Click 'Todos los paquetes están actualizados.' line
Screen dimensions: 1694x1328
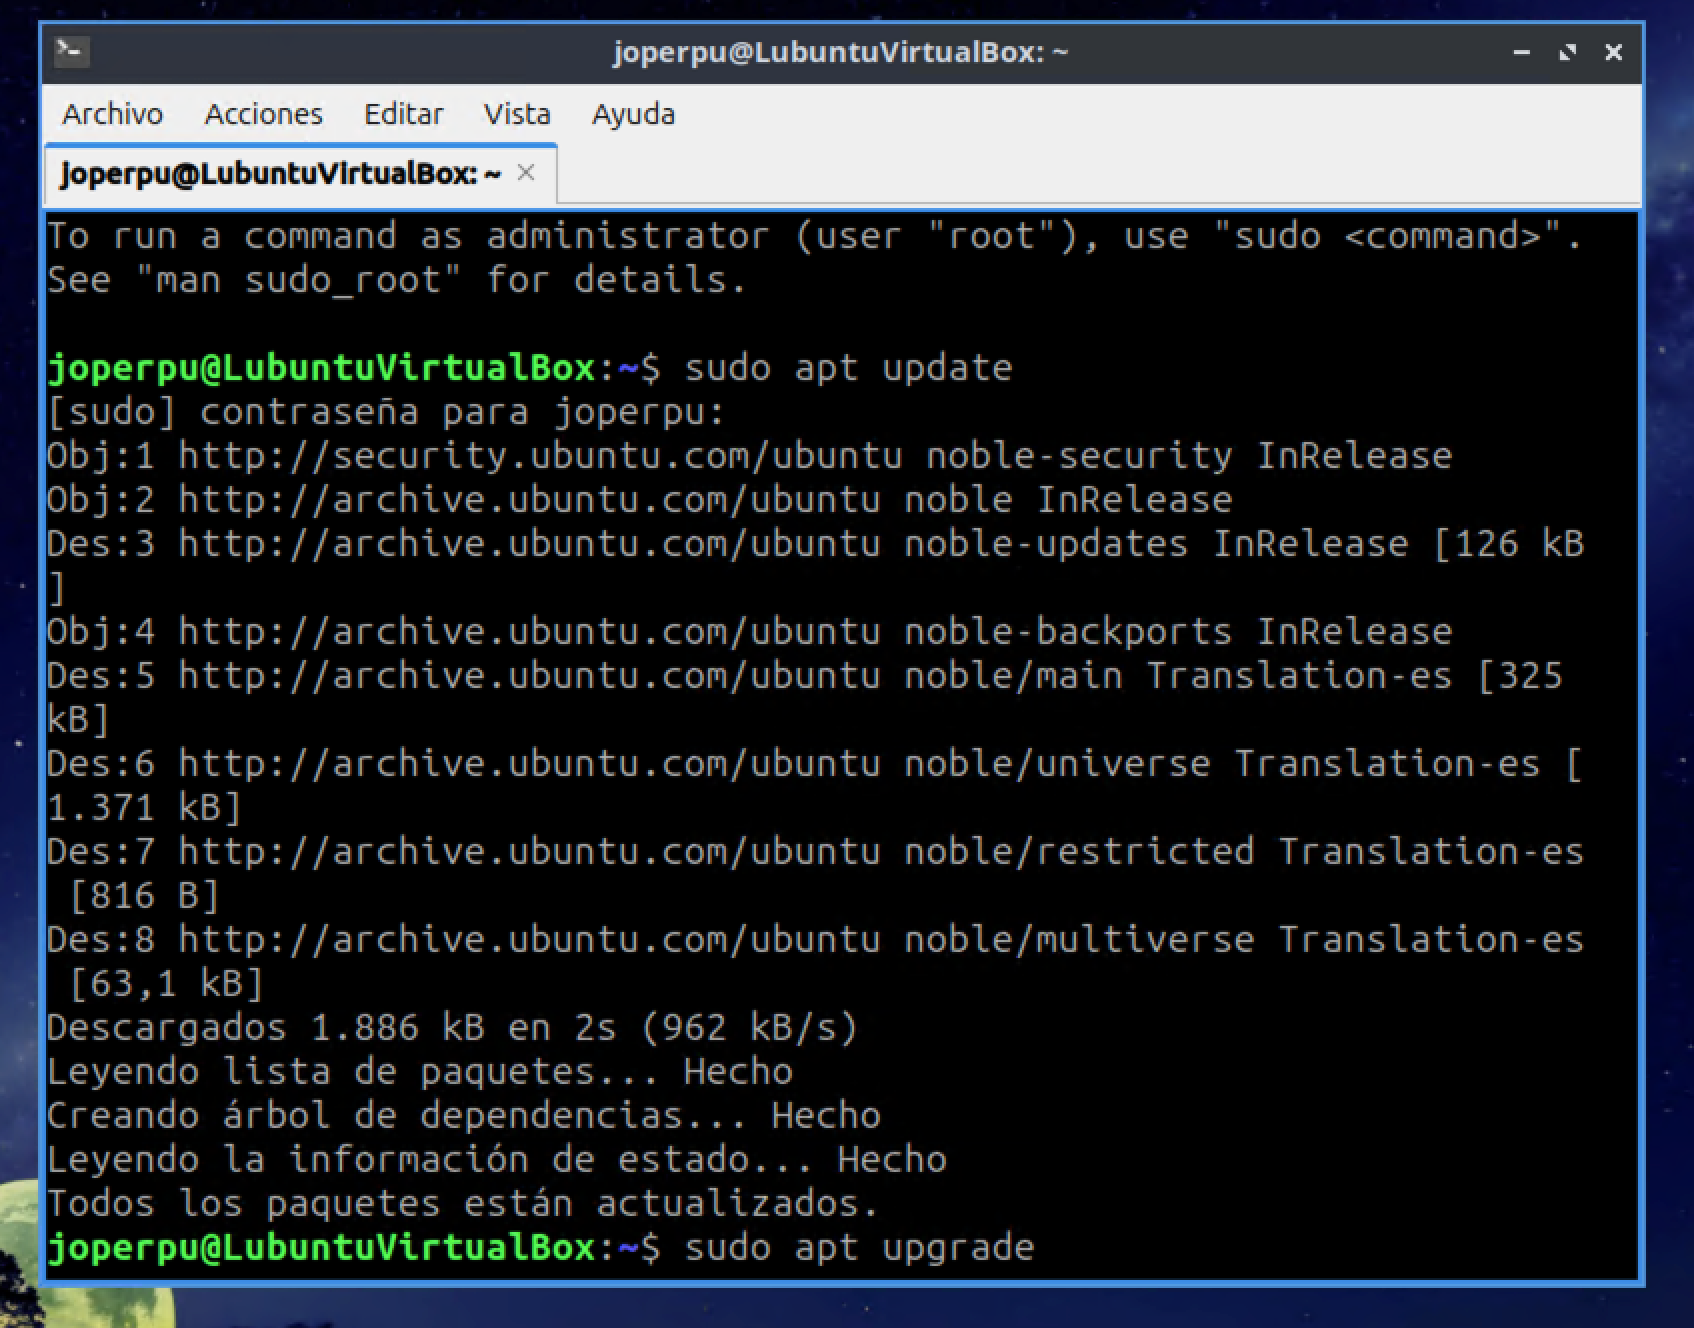click(463, 1204)
